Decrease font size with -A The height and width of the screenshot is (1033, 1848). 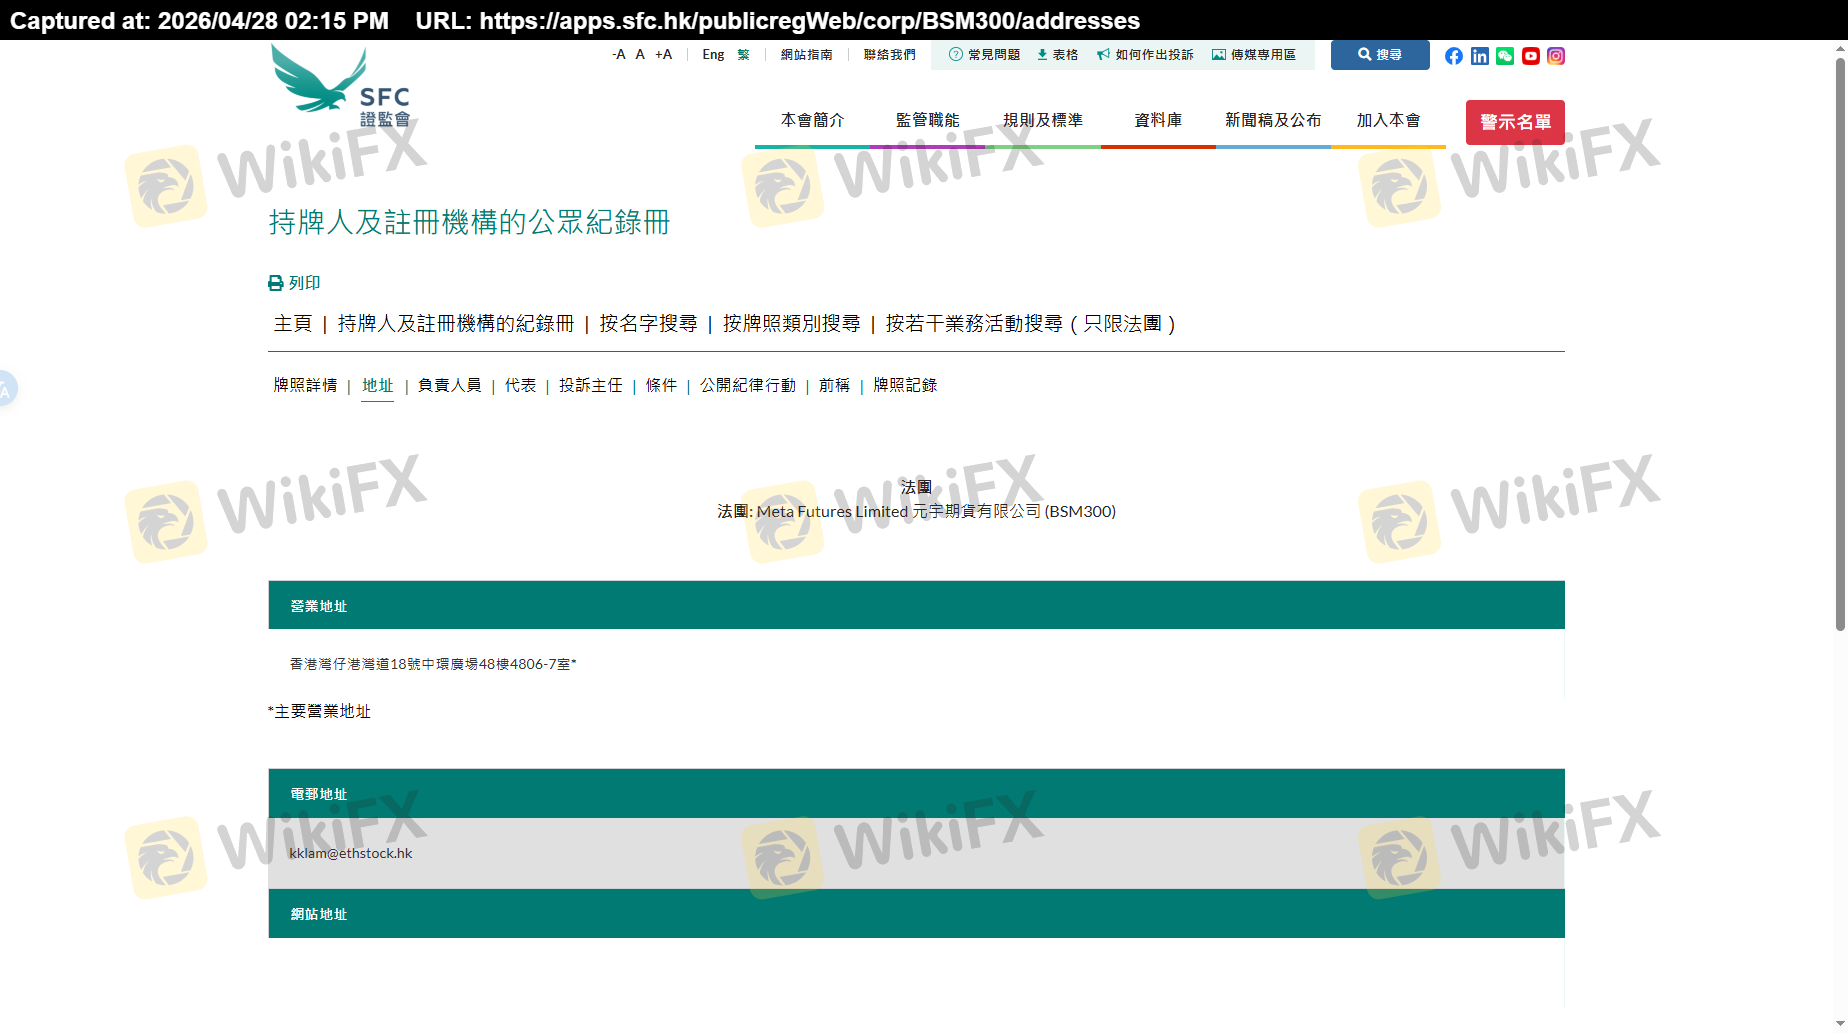tap(619, 55)
